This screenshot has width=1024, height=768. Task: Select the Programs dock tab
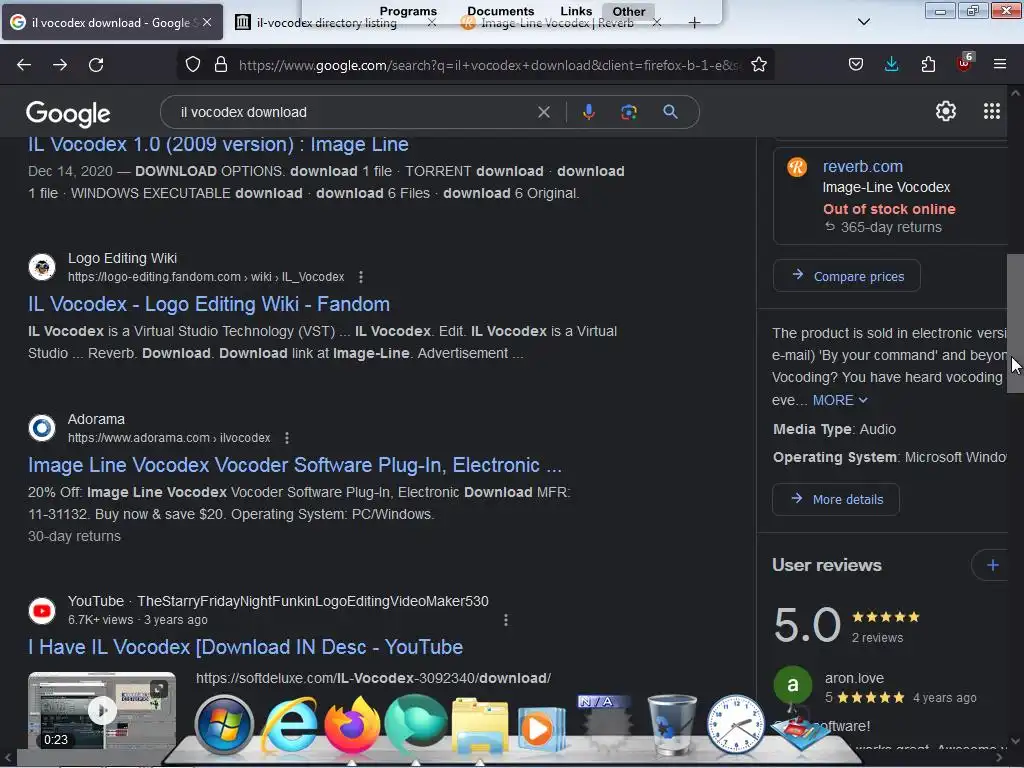(408, 11)
